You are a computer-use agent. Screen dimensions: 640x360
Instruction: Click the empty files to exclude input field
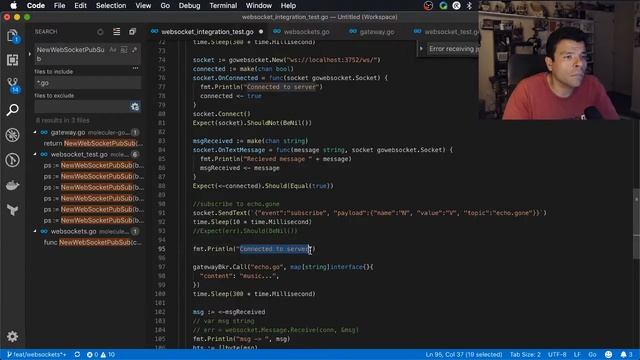[82, 107]
